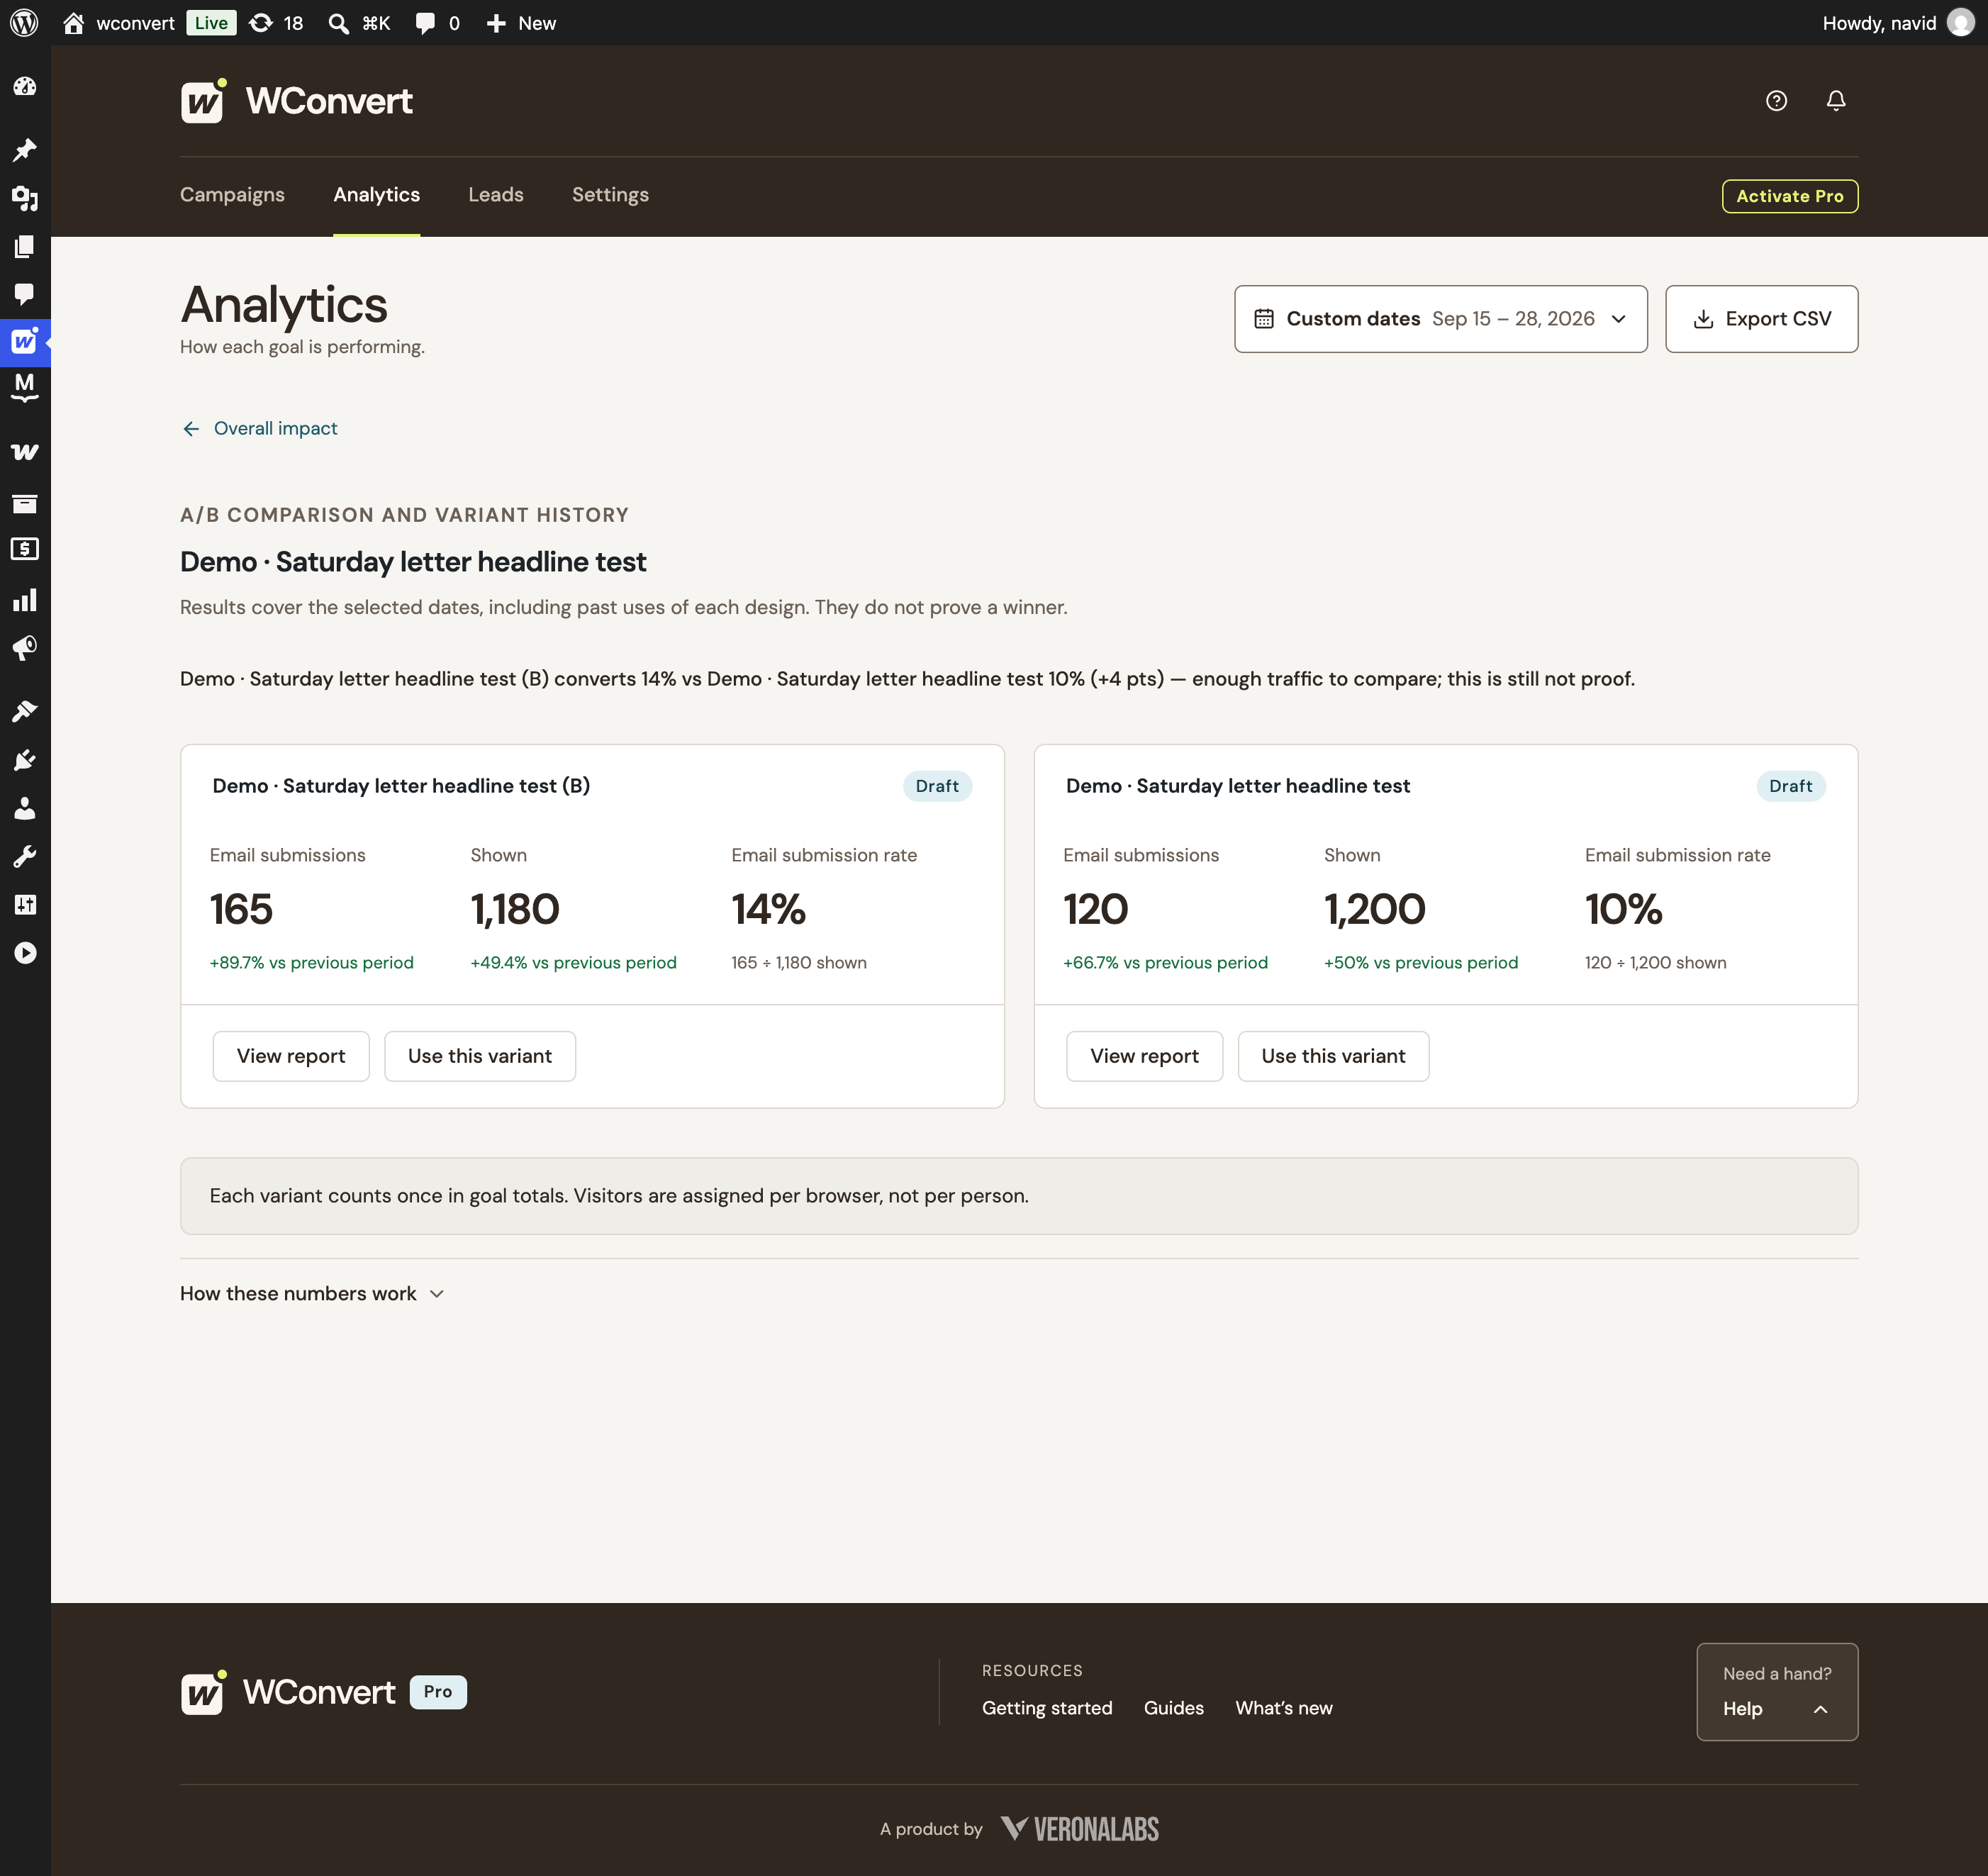Open Tools wrench icon in sidebar
The height and width of the screenshot is (1876, 1988).
click(25, 857)
